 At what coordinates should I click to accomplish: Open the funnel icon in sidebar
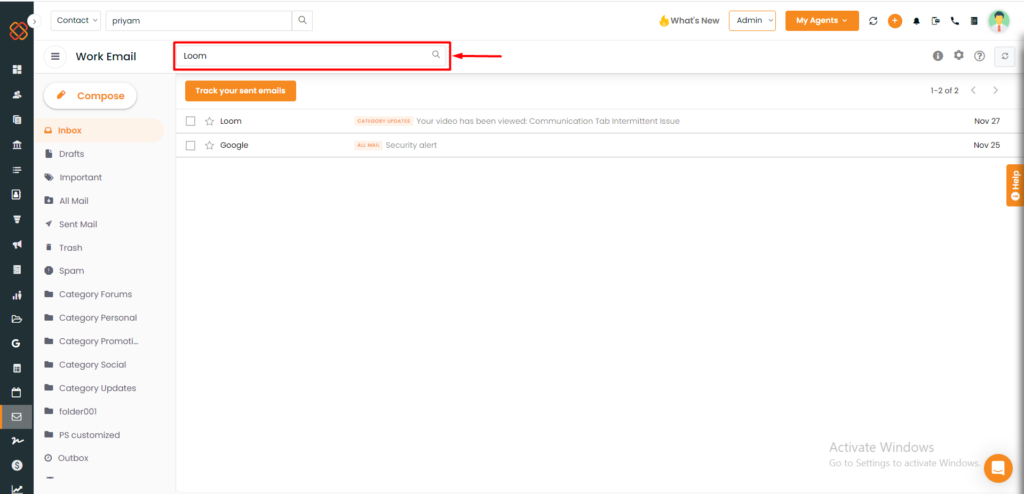pos(17,220)
